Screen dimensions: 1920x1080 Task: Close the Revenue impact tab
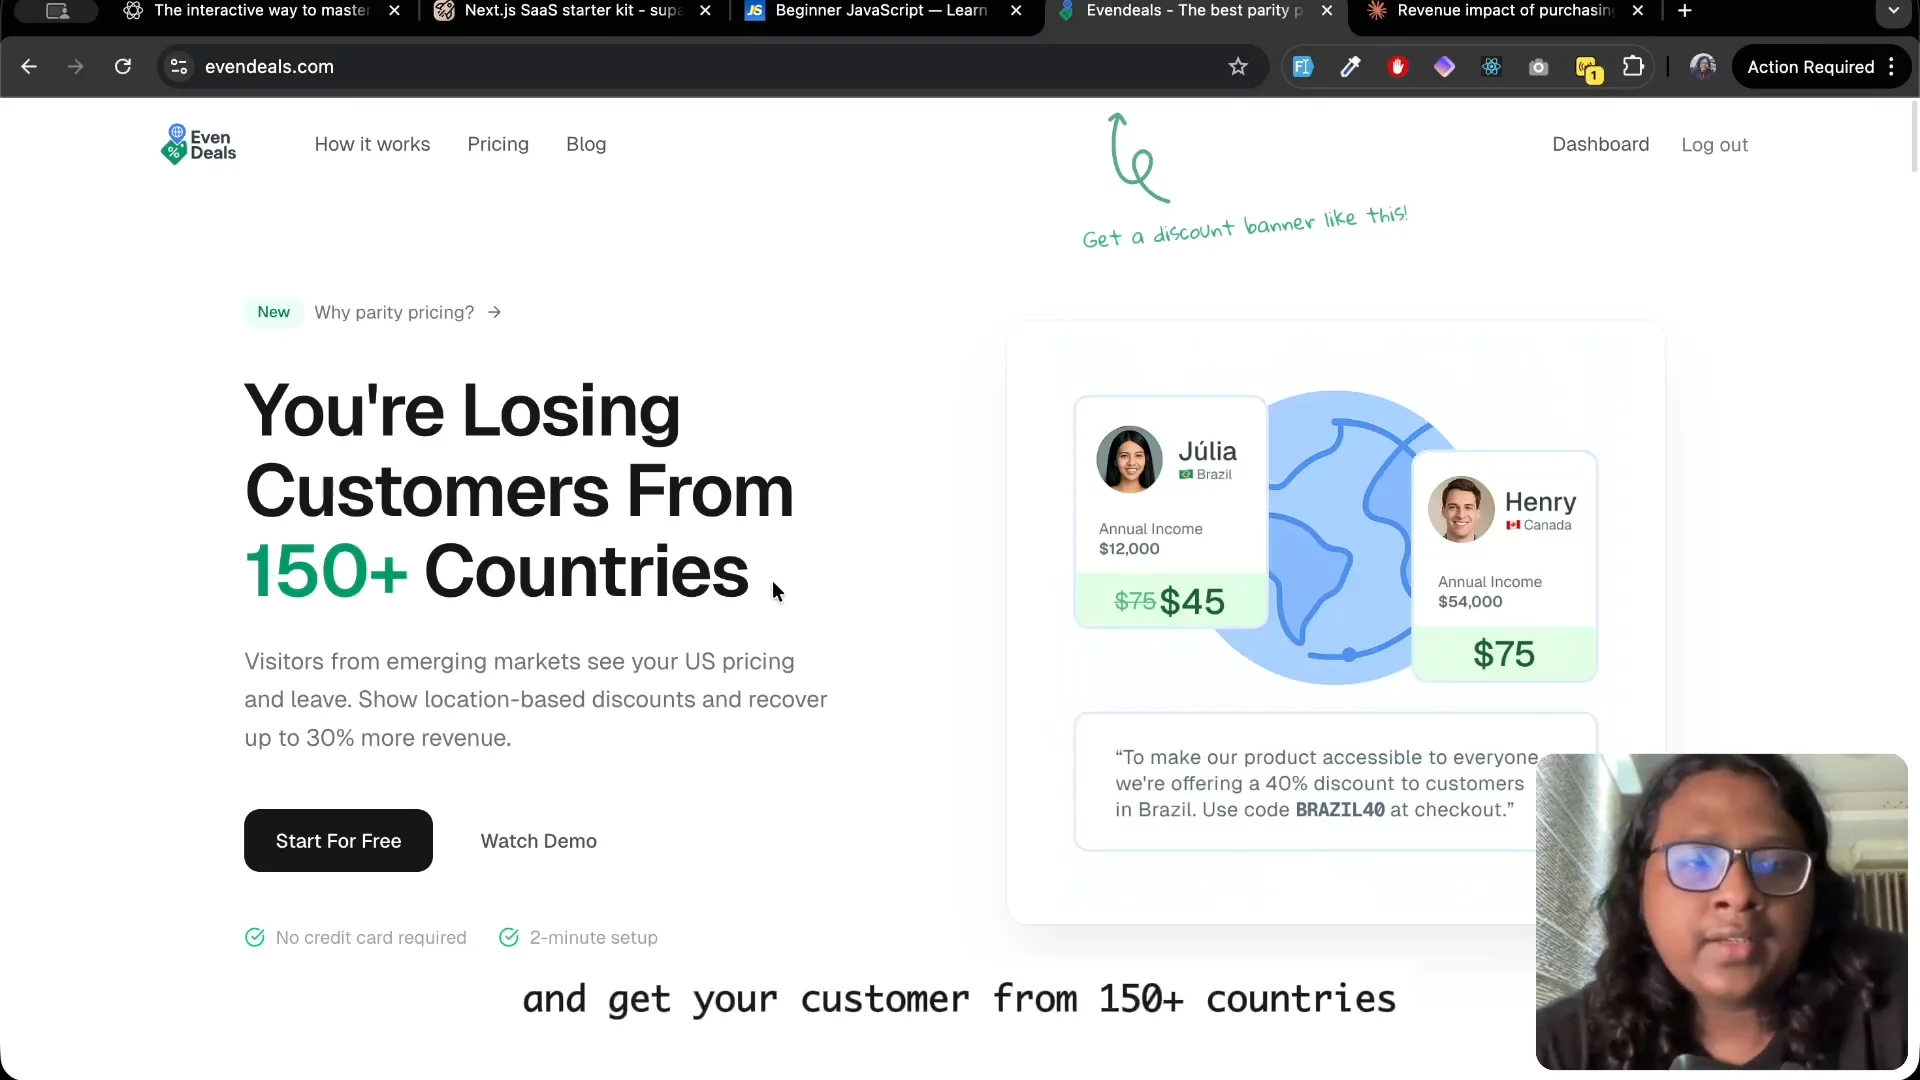click(1637, 11)
